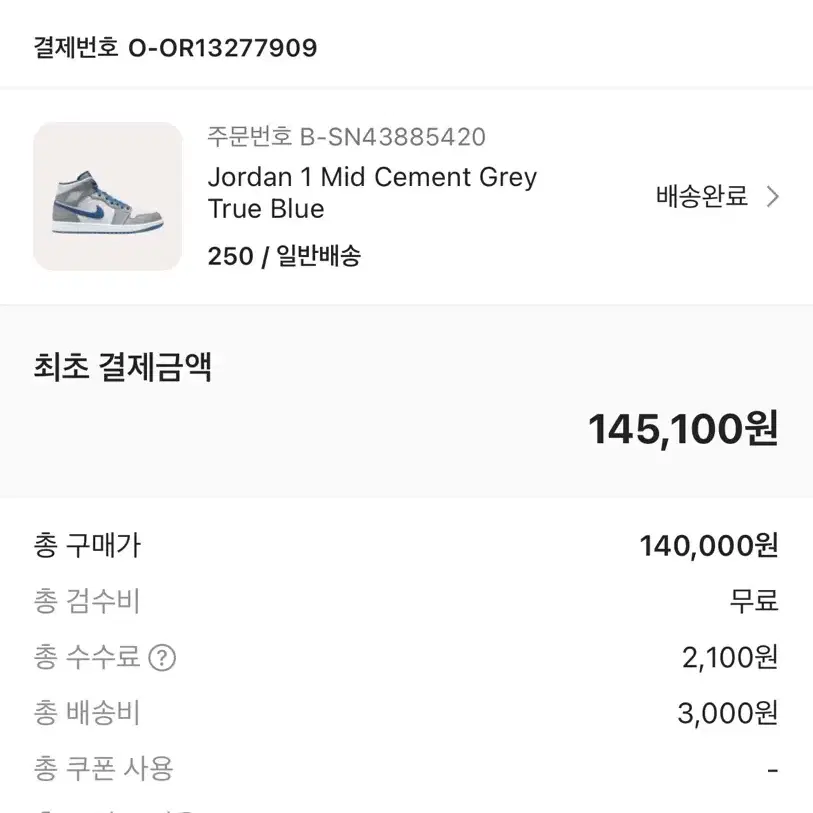Tap the Jordan 1 Mid sneaker thumbnail
This screenshot has height=813, width=813.
point(108,196)
